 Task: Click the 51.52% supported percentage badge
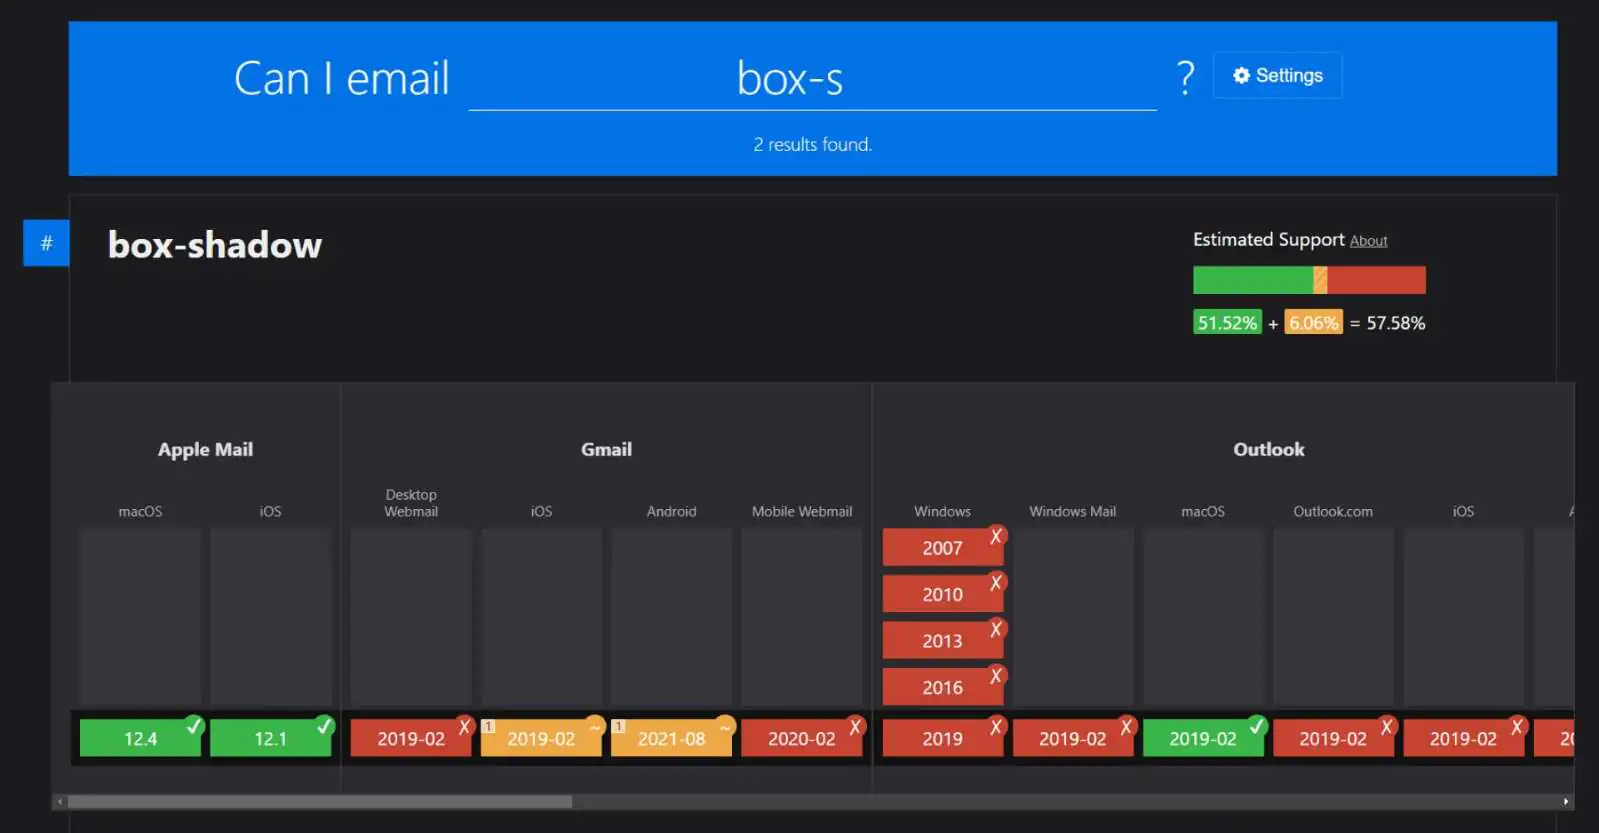coord(1227,323)
